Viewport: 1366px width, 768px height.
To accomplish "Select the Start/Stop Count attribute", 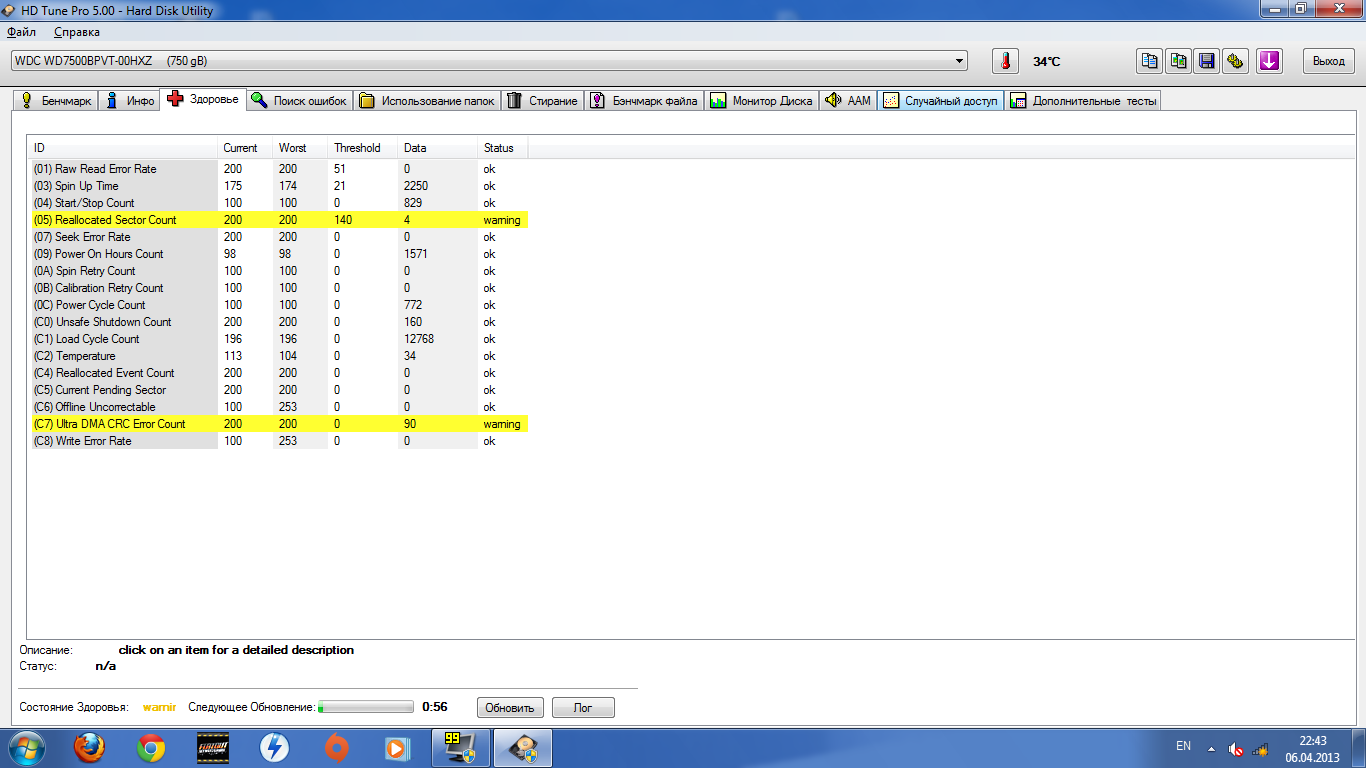I will coord(279,203).
